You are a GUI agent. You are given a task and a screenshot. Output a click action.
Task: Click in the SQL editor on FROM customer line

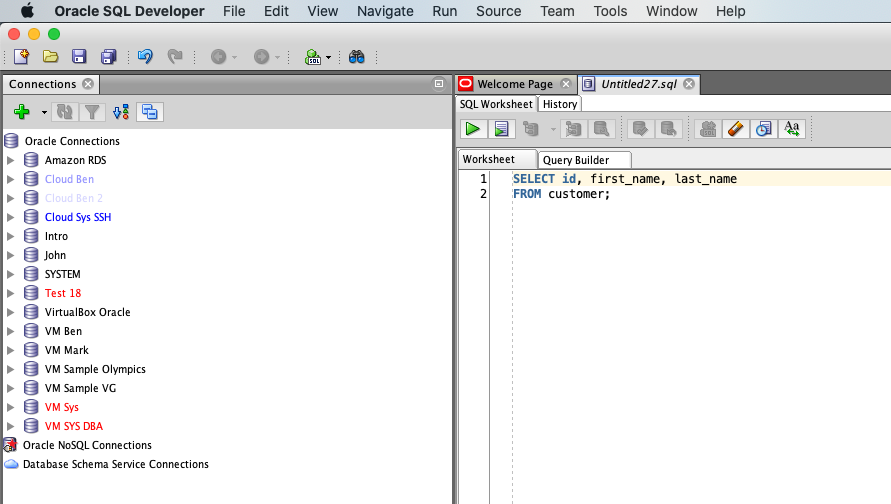pyautogui.click(x=577, y=194)
